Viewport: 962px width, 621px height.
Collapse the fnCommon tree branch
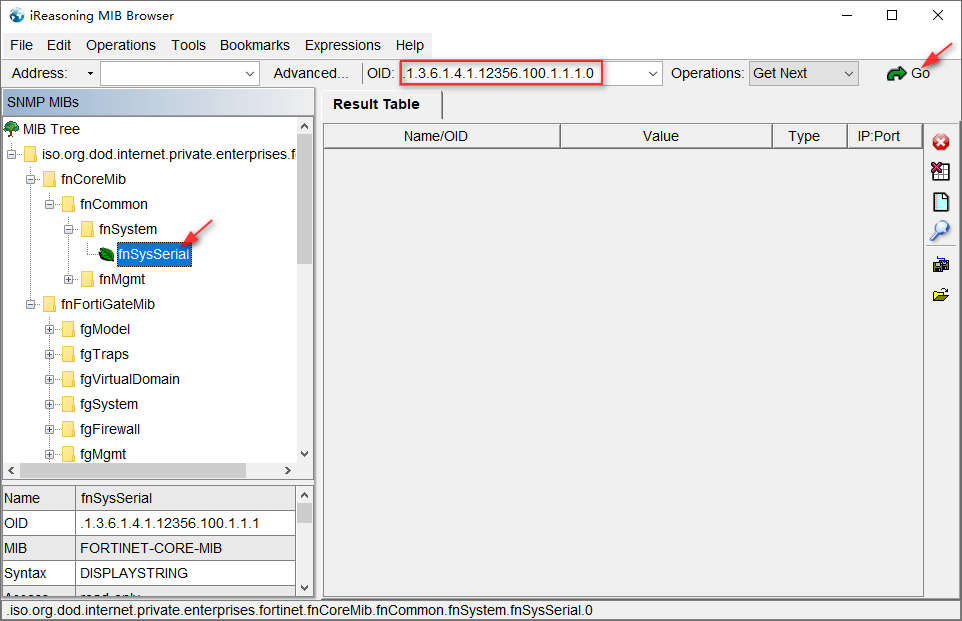pyautogui.click(x=48, y=204)
